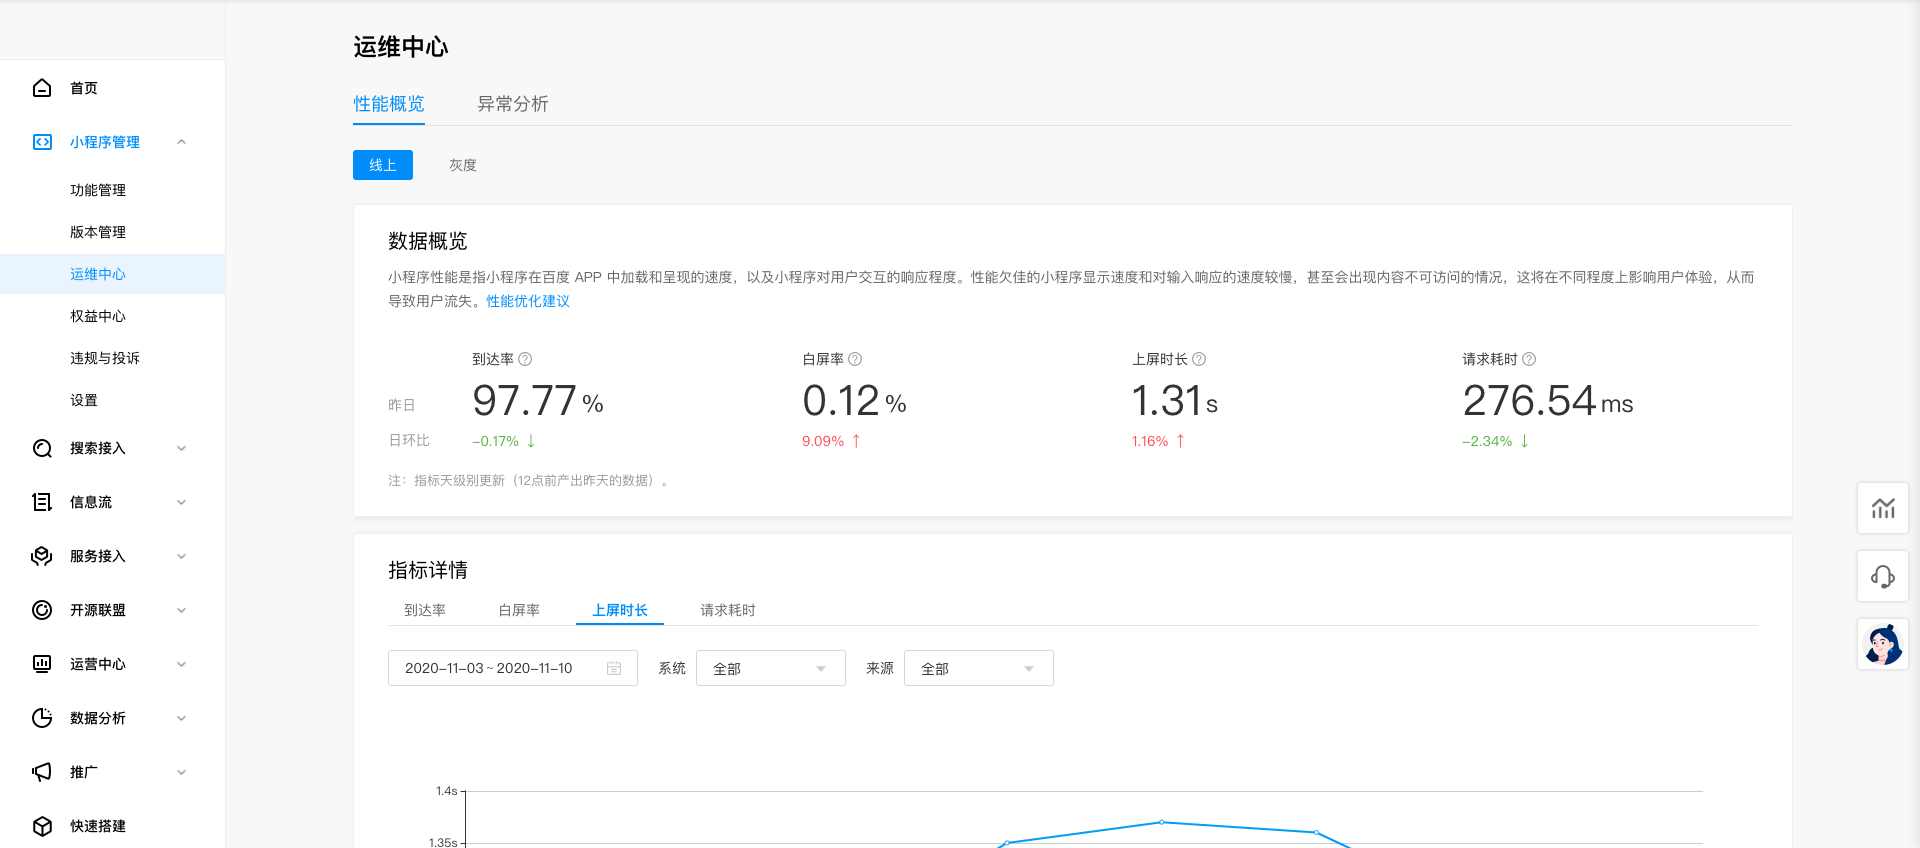Click the help icon beside 上屏时长
1920x848 pixels.
1199,359
